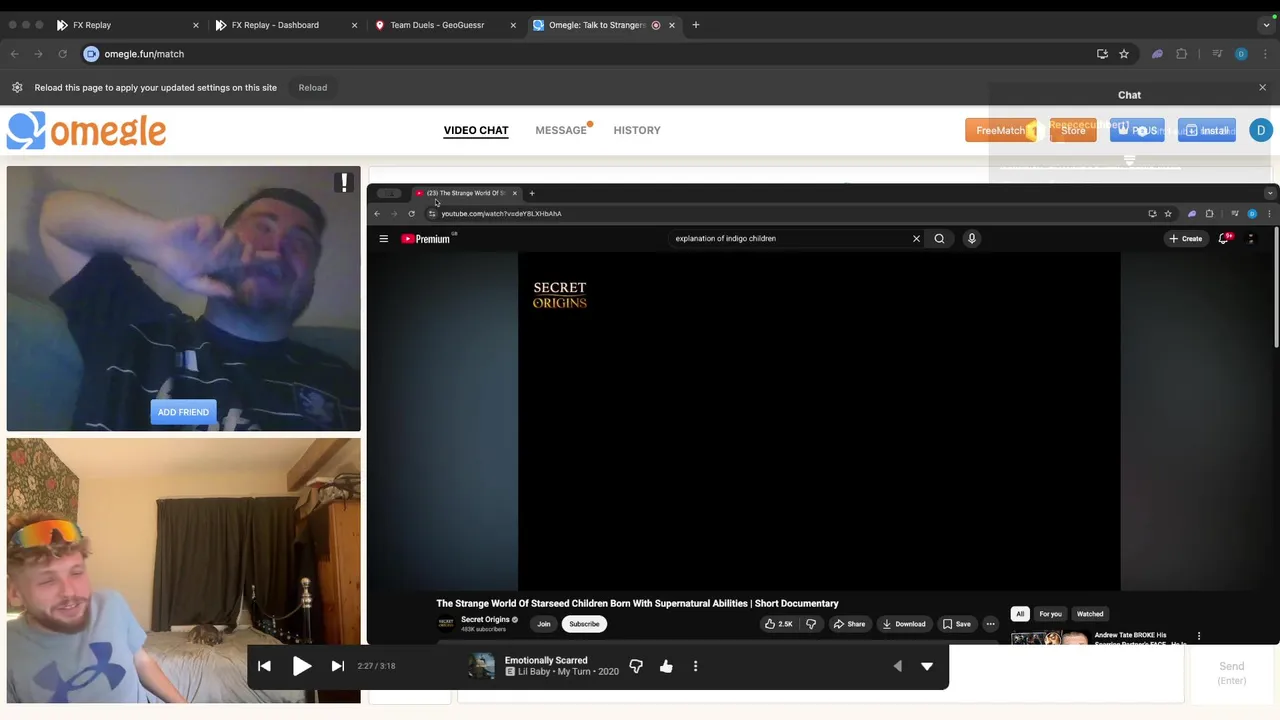
Task: Click the site info icon beside omegle.fun
Action: [91, 54]
